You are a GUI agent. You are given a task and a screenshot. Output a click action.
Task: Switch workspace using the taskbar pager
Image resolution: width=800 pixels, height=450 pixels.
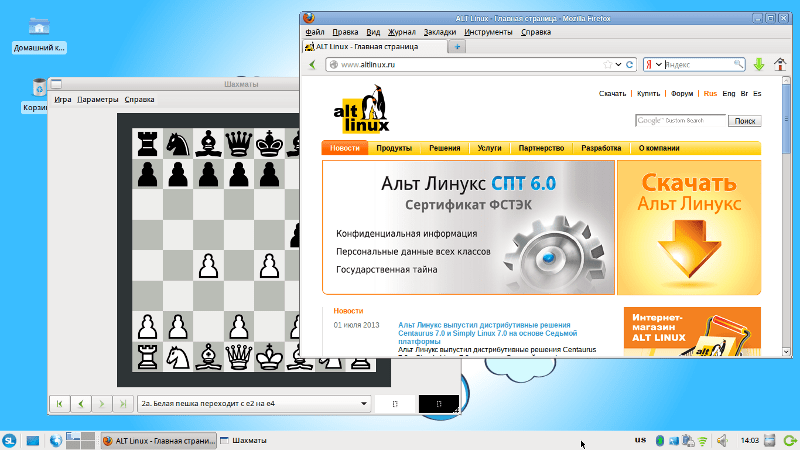[x=80, y=440]
